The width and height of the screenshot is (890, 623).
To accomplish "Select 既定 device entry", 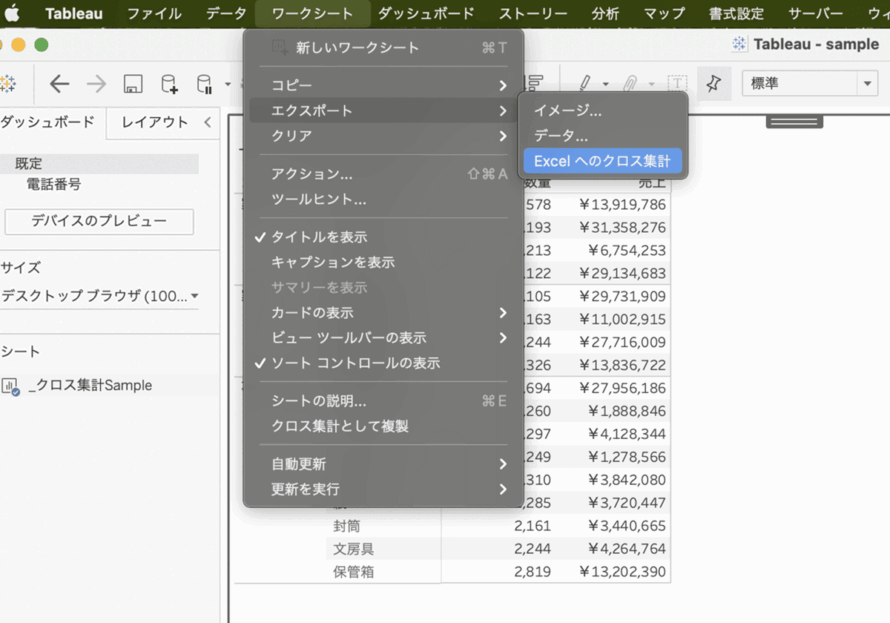I will (x=99, y=163).
